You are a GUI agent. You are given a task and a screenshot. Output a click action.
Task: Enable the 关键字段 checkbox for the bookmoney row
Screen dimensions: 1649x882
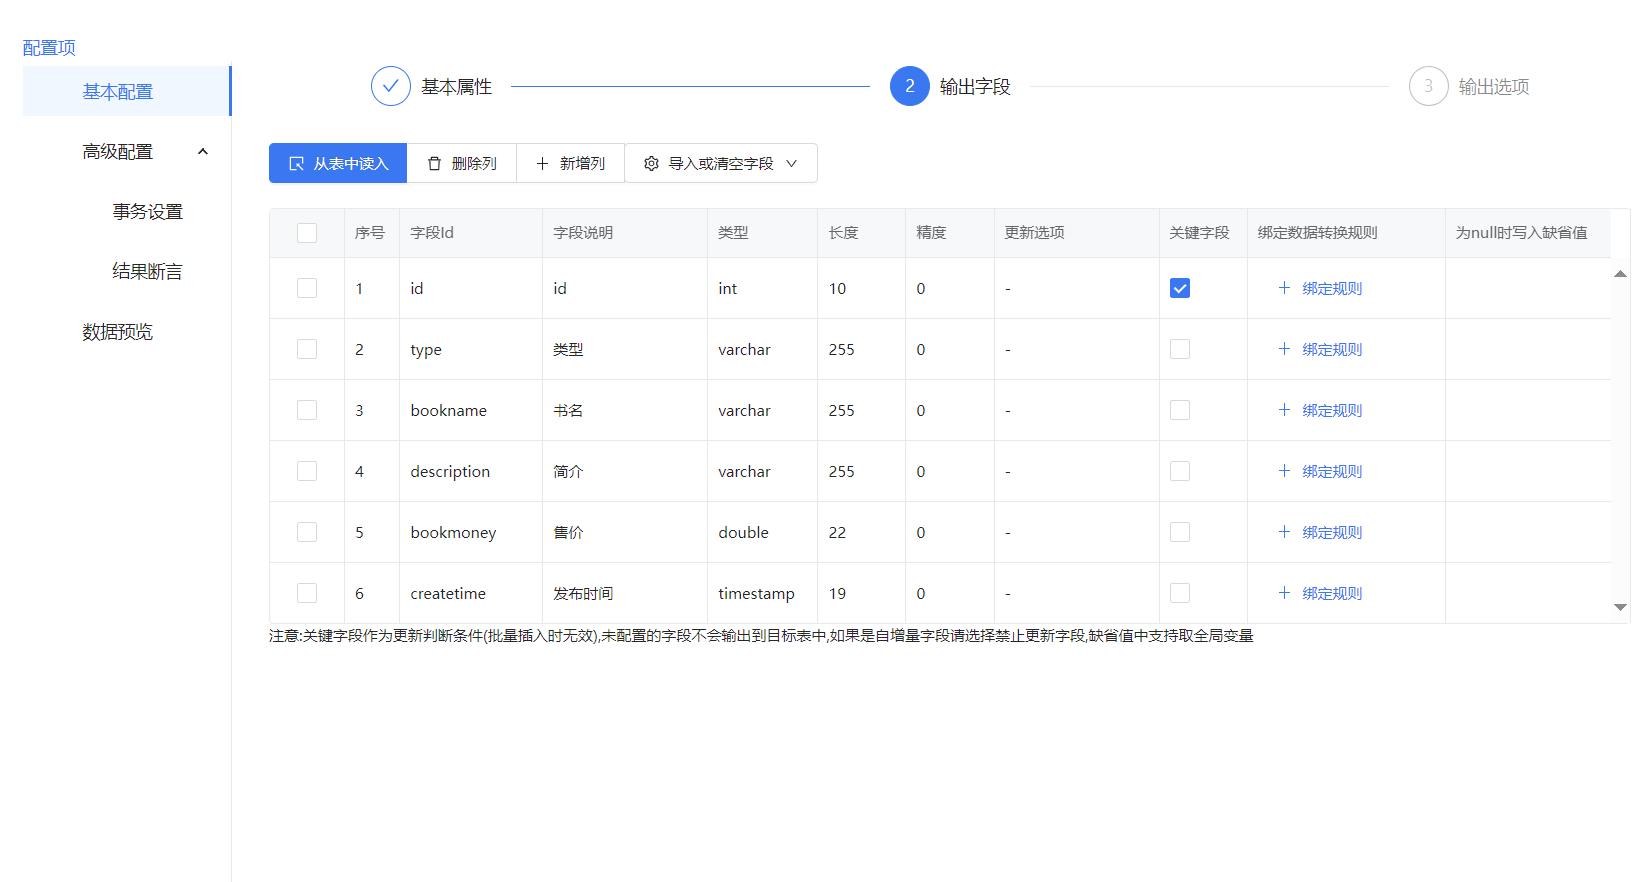point(1180,532)
